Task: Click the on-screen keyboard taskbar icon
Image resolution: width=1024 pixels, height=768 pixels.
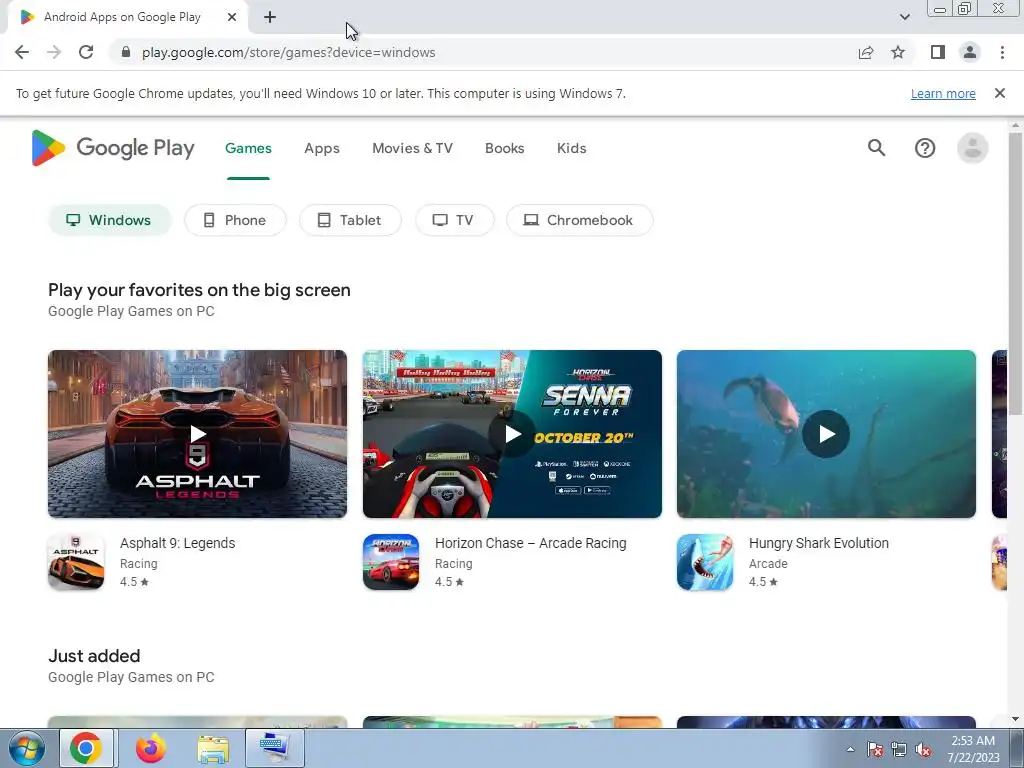Action: pyautogui.click(x=274, y=748)
